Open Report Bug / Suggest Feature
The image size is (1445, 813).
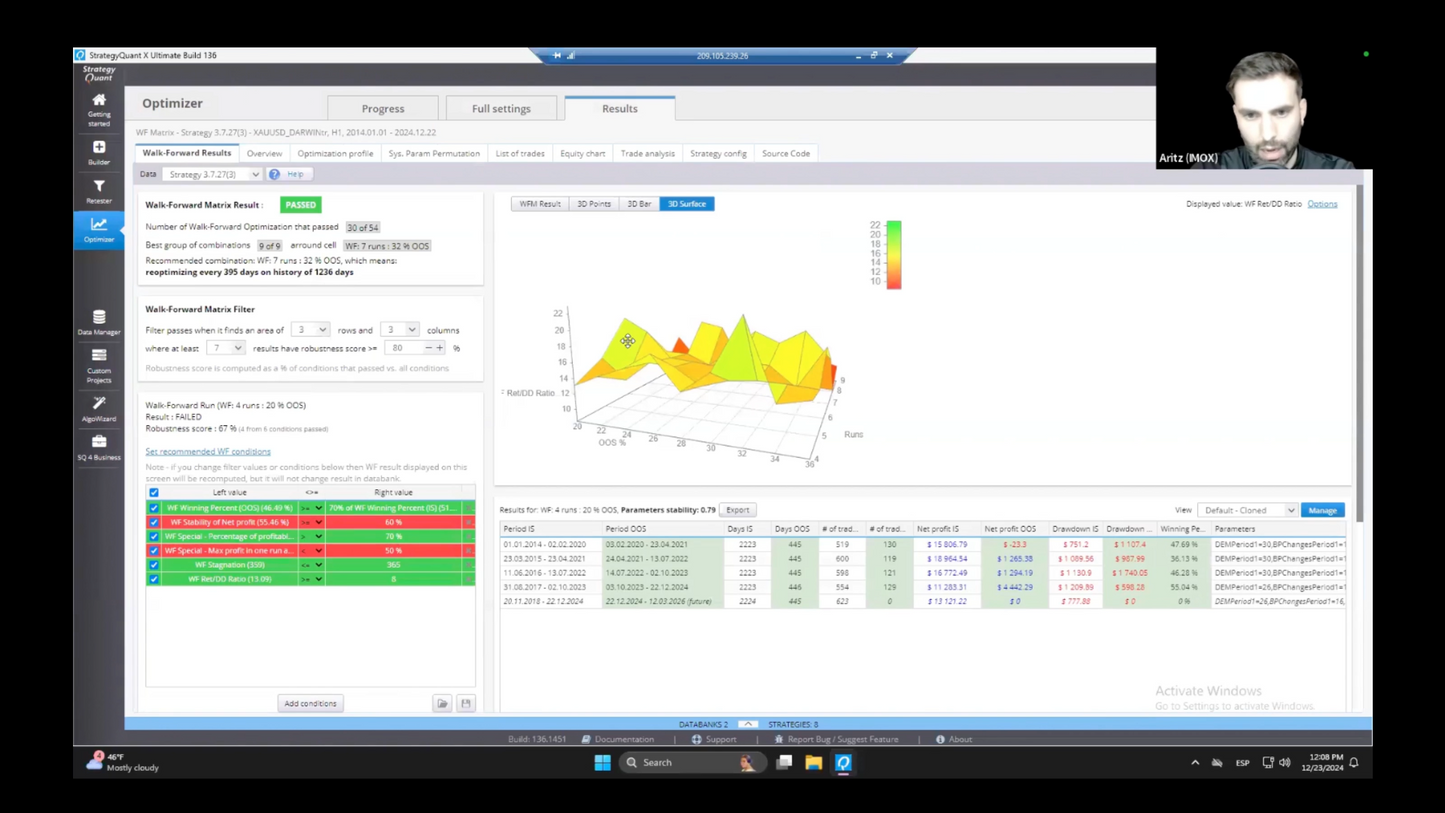point(836,739)
